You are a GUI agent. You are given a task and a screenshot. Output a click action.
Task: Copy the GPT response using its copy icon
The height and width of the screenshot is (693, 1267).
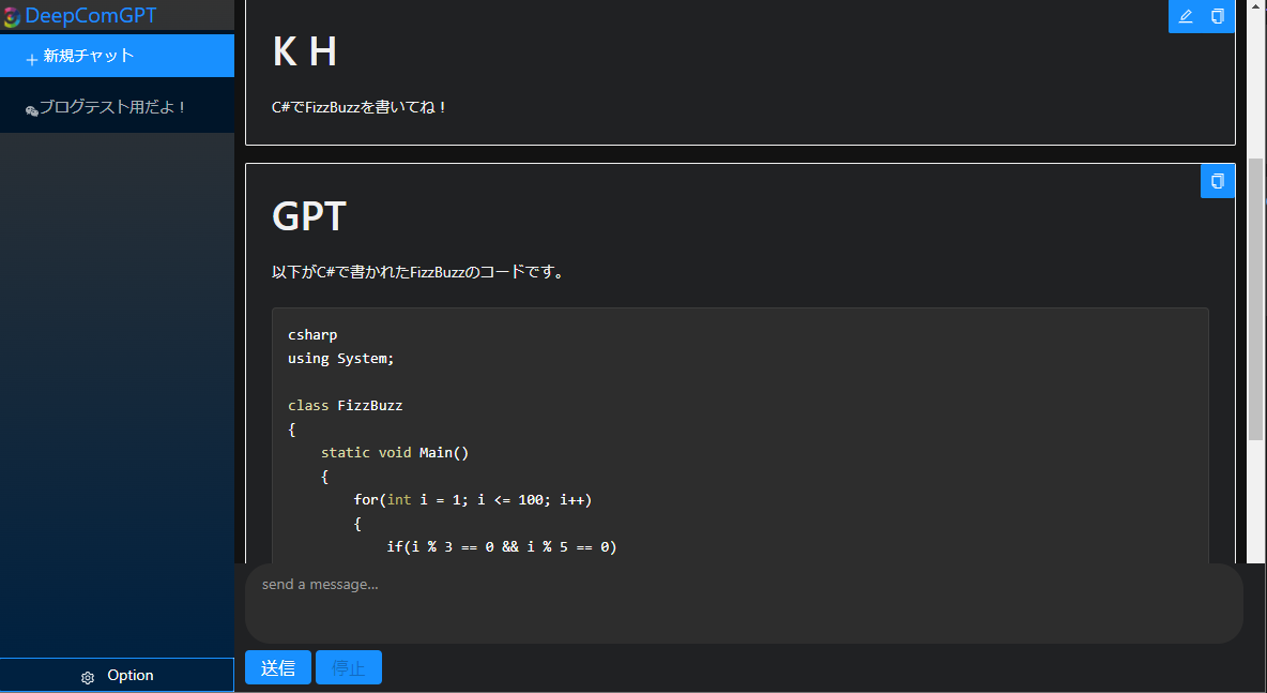(1217, 181)
